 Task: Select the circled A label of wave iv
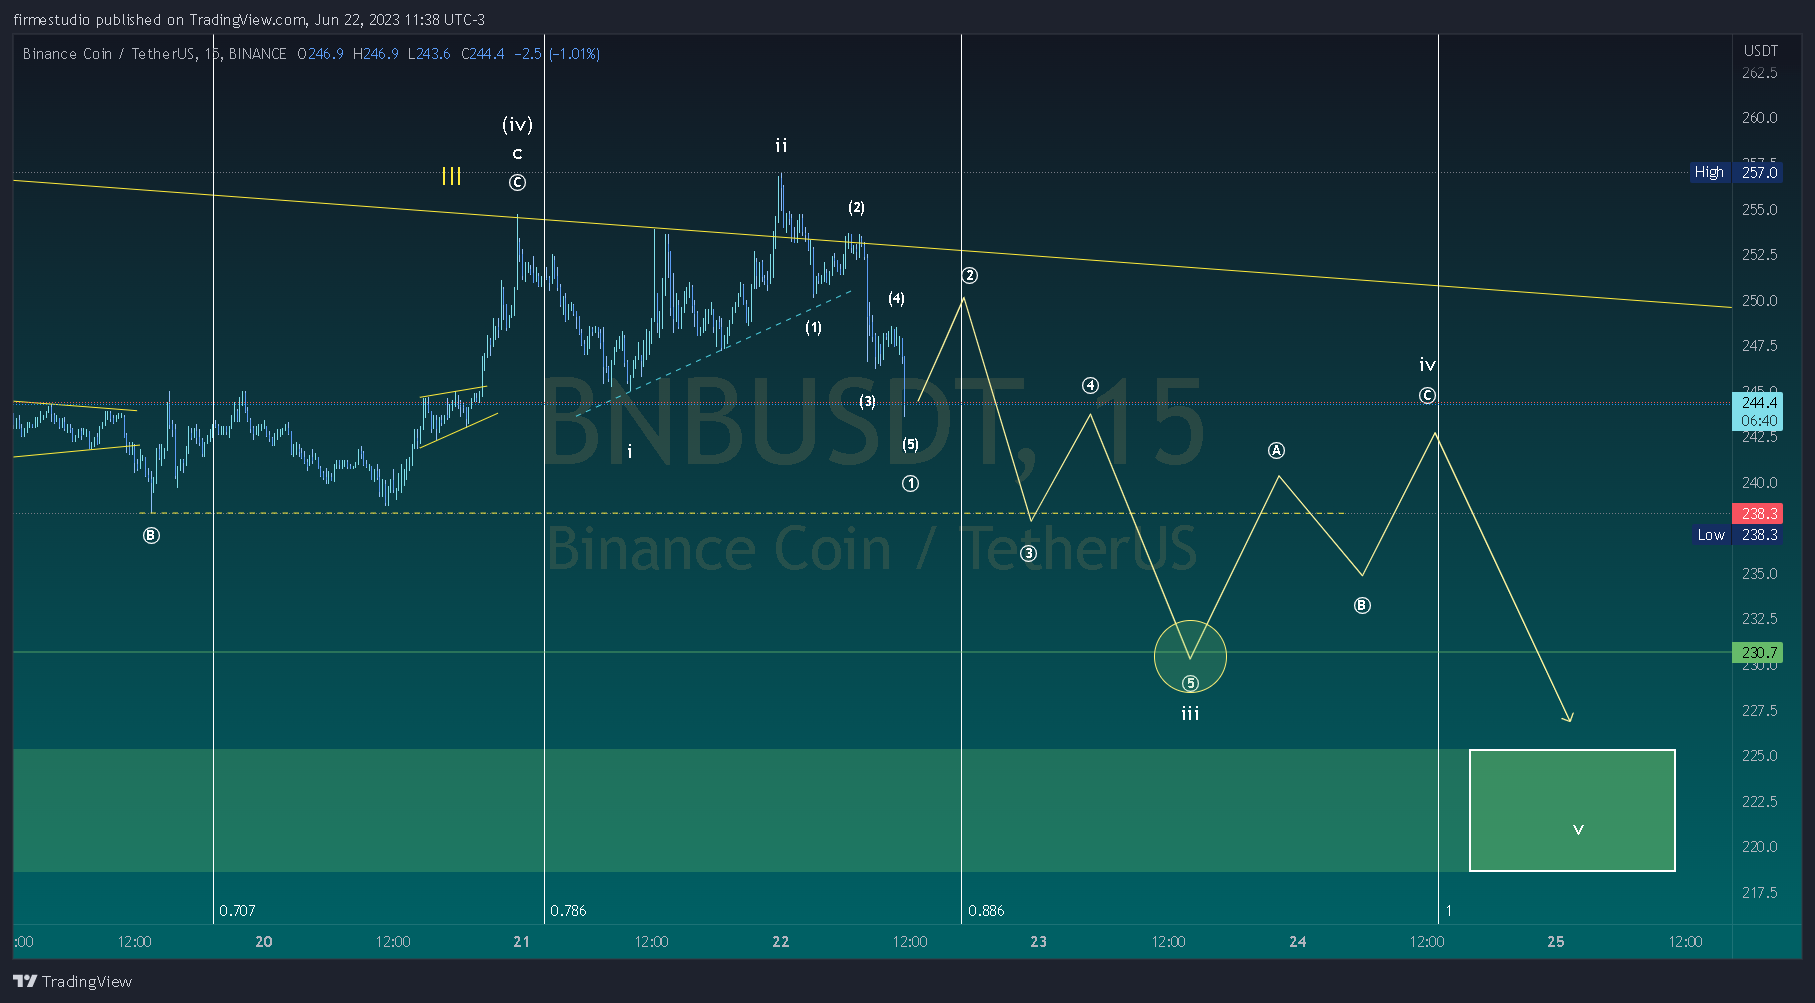pyautogui.click(x=1277, y=451)
